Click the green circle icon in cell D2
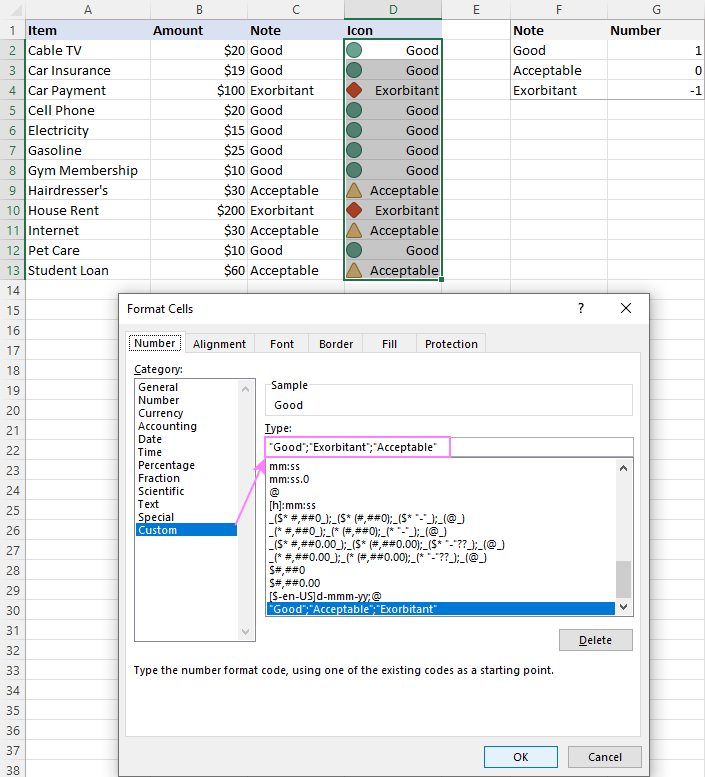This screenshot has width=705, height=777. coord(354,50)
